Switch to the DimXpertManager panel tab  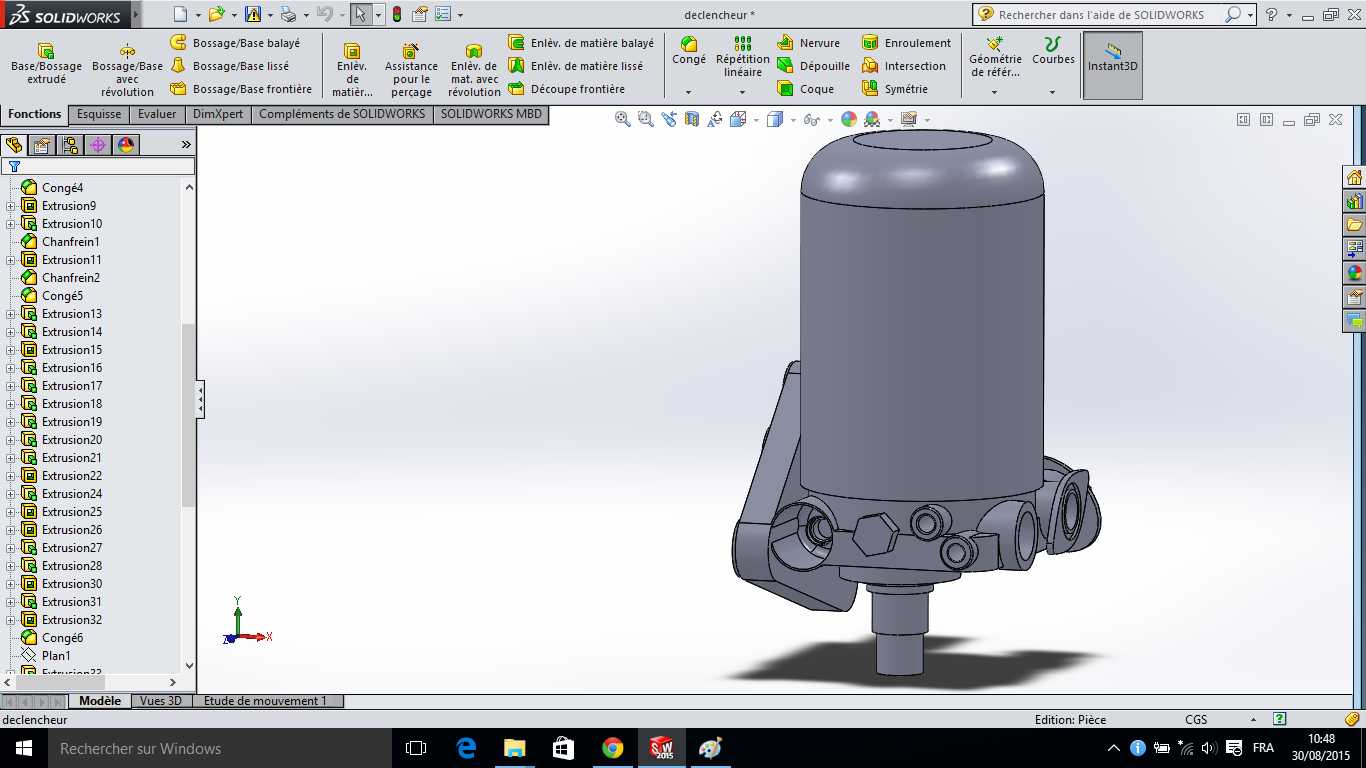point(98,145)
